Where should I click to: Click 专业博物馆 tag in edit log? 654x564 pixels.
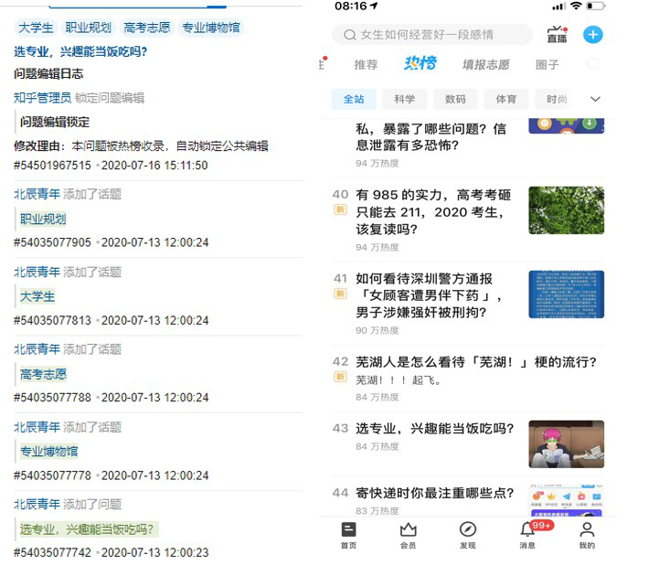click(x=49, y=451)
